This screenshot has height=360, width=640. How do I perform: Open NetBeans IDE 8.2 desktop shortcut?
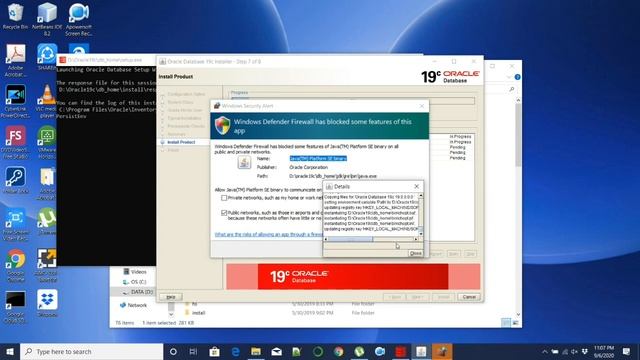click(47, 19)
